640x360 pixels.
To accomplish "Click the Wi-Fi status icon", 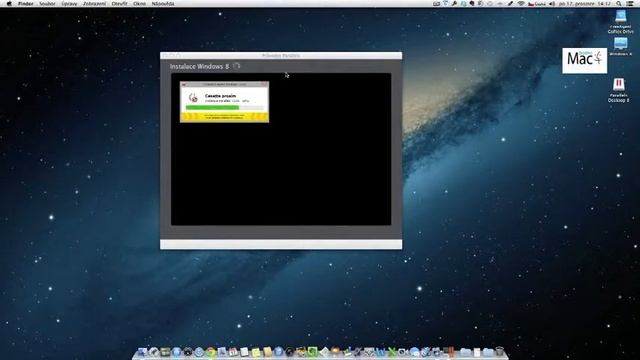I will pos(521,4).
